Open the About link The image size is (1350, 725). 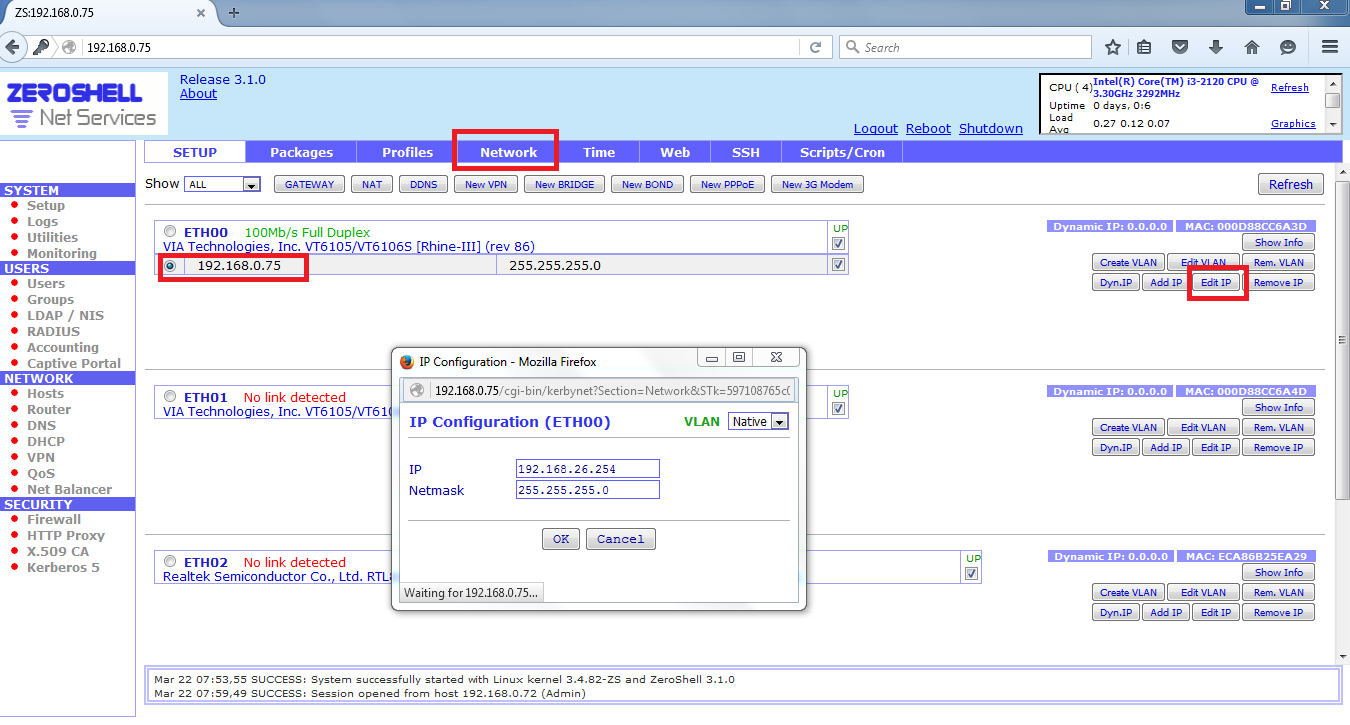coord(198,93)
